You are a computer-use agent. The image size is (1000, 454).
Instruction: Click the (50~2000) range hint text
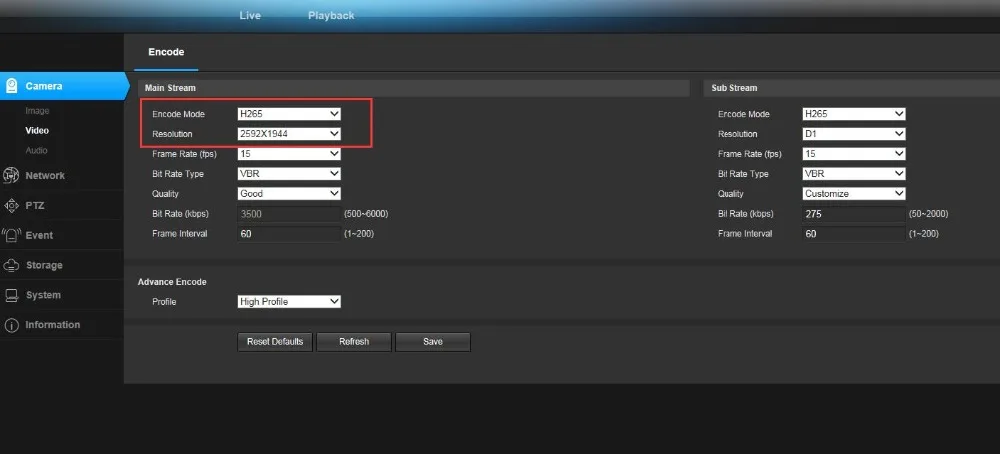(x=929, y=214)
